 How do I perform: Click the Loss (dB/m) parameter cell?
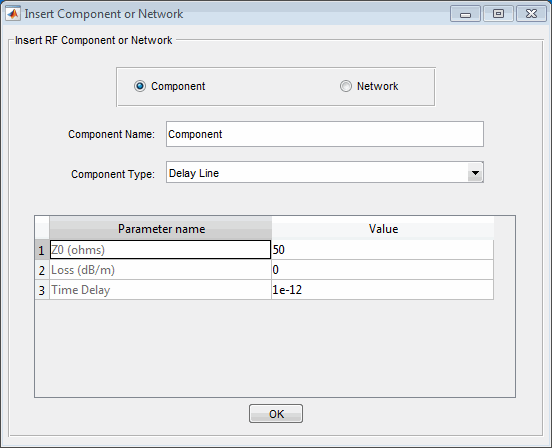[161, 270]
